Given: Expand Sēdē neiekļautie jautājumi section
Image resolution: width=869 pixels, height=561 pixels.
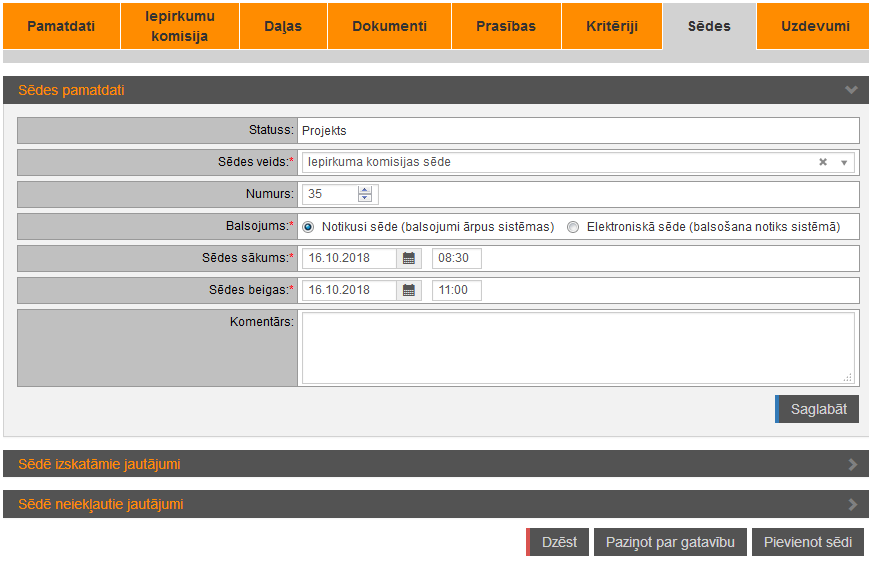Looking at the screenshot, I should 852,504.
